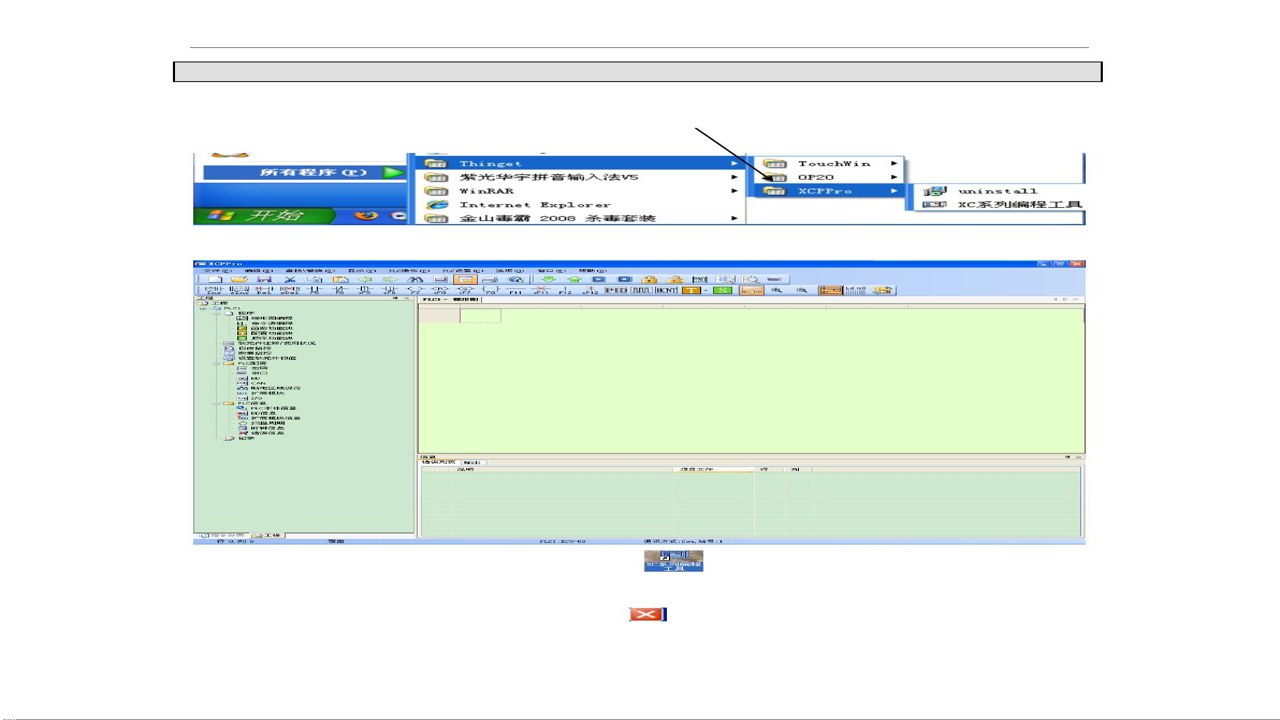Click 所有程序 All Programs

click(x=306, y=172)
